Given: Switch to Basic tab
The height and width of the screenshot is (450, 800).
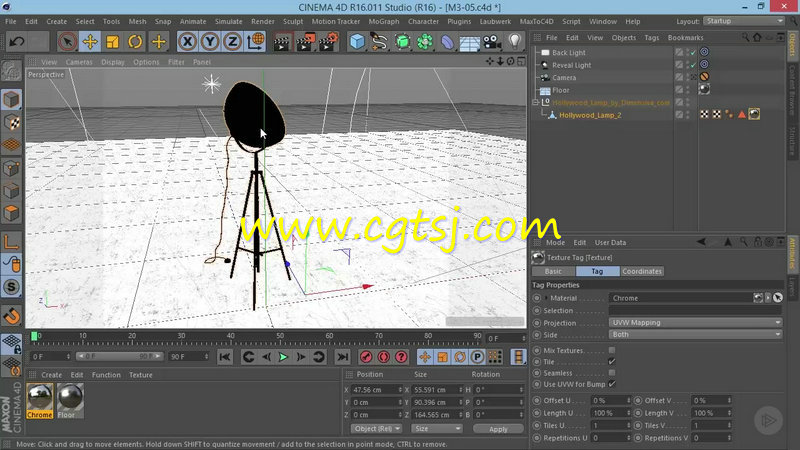Looking at the screenshot, I should 553,271.
